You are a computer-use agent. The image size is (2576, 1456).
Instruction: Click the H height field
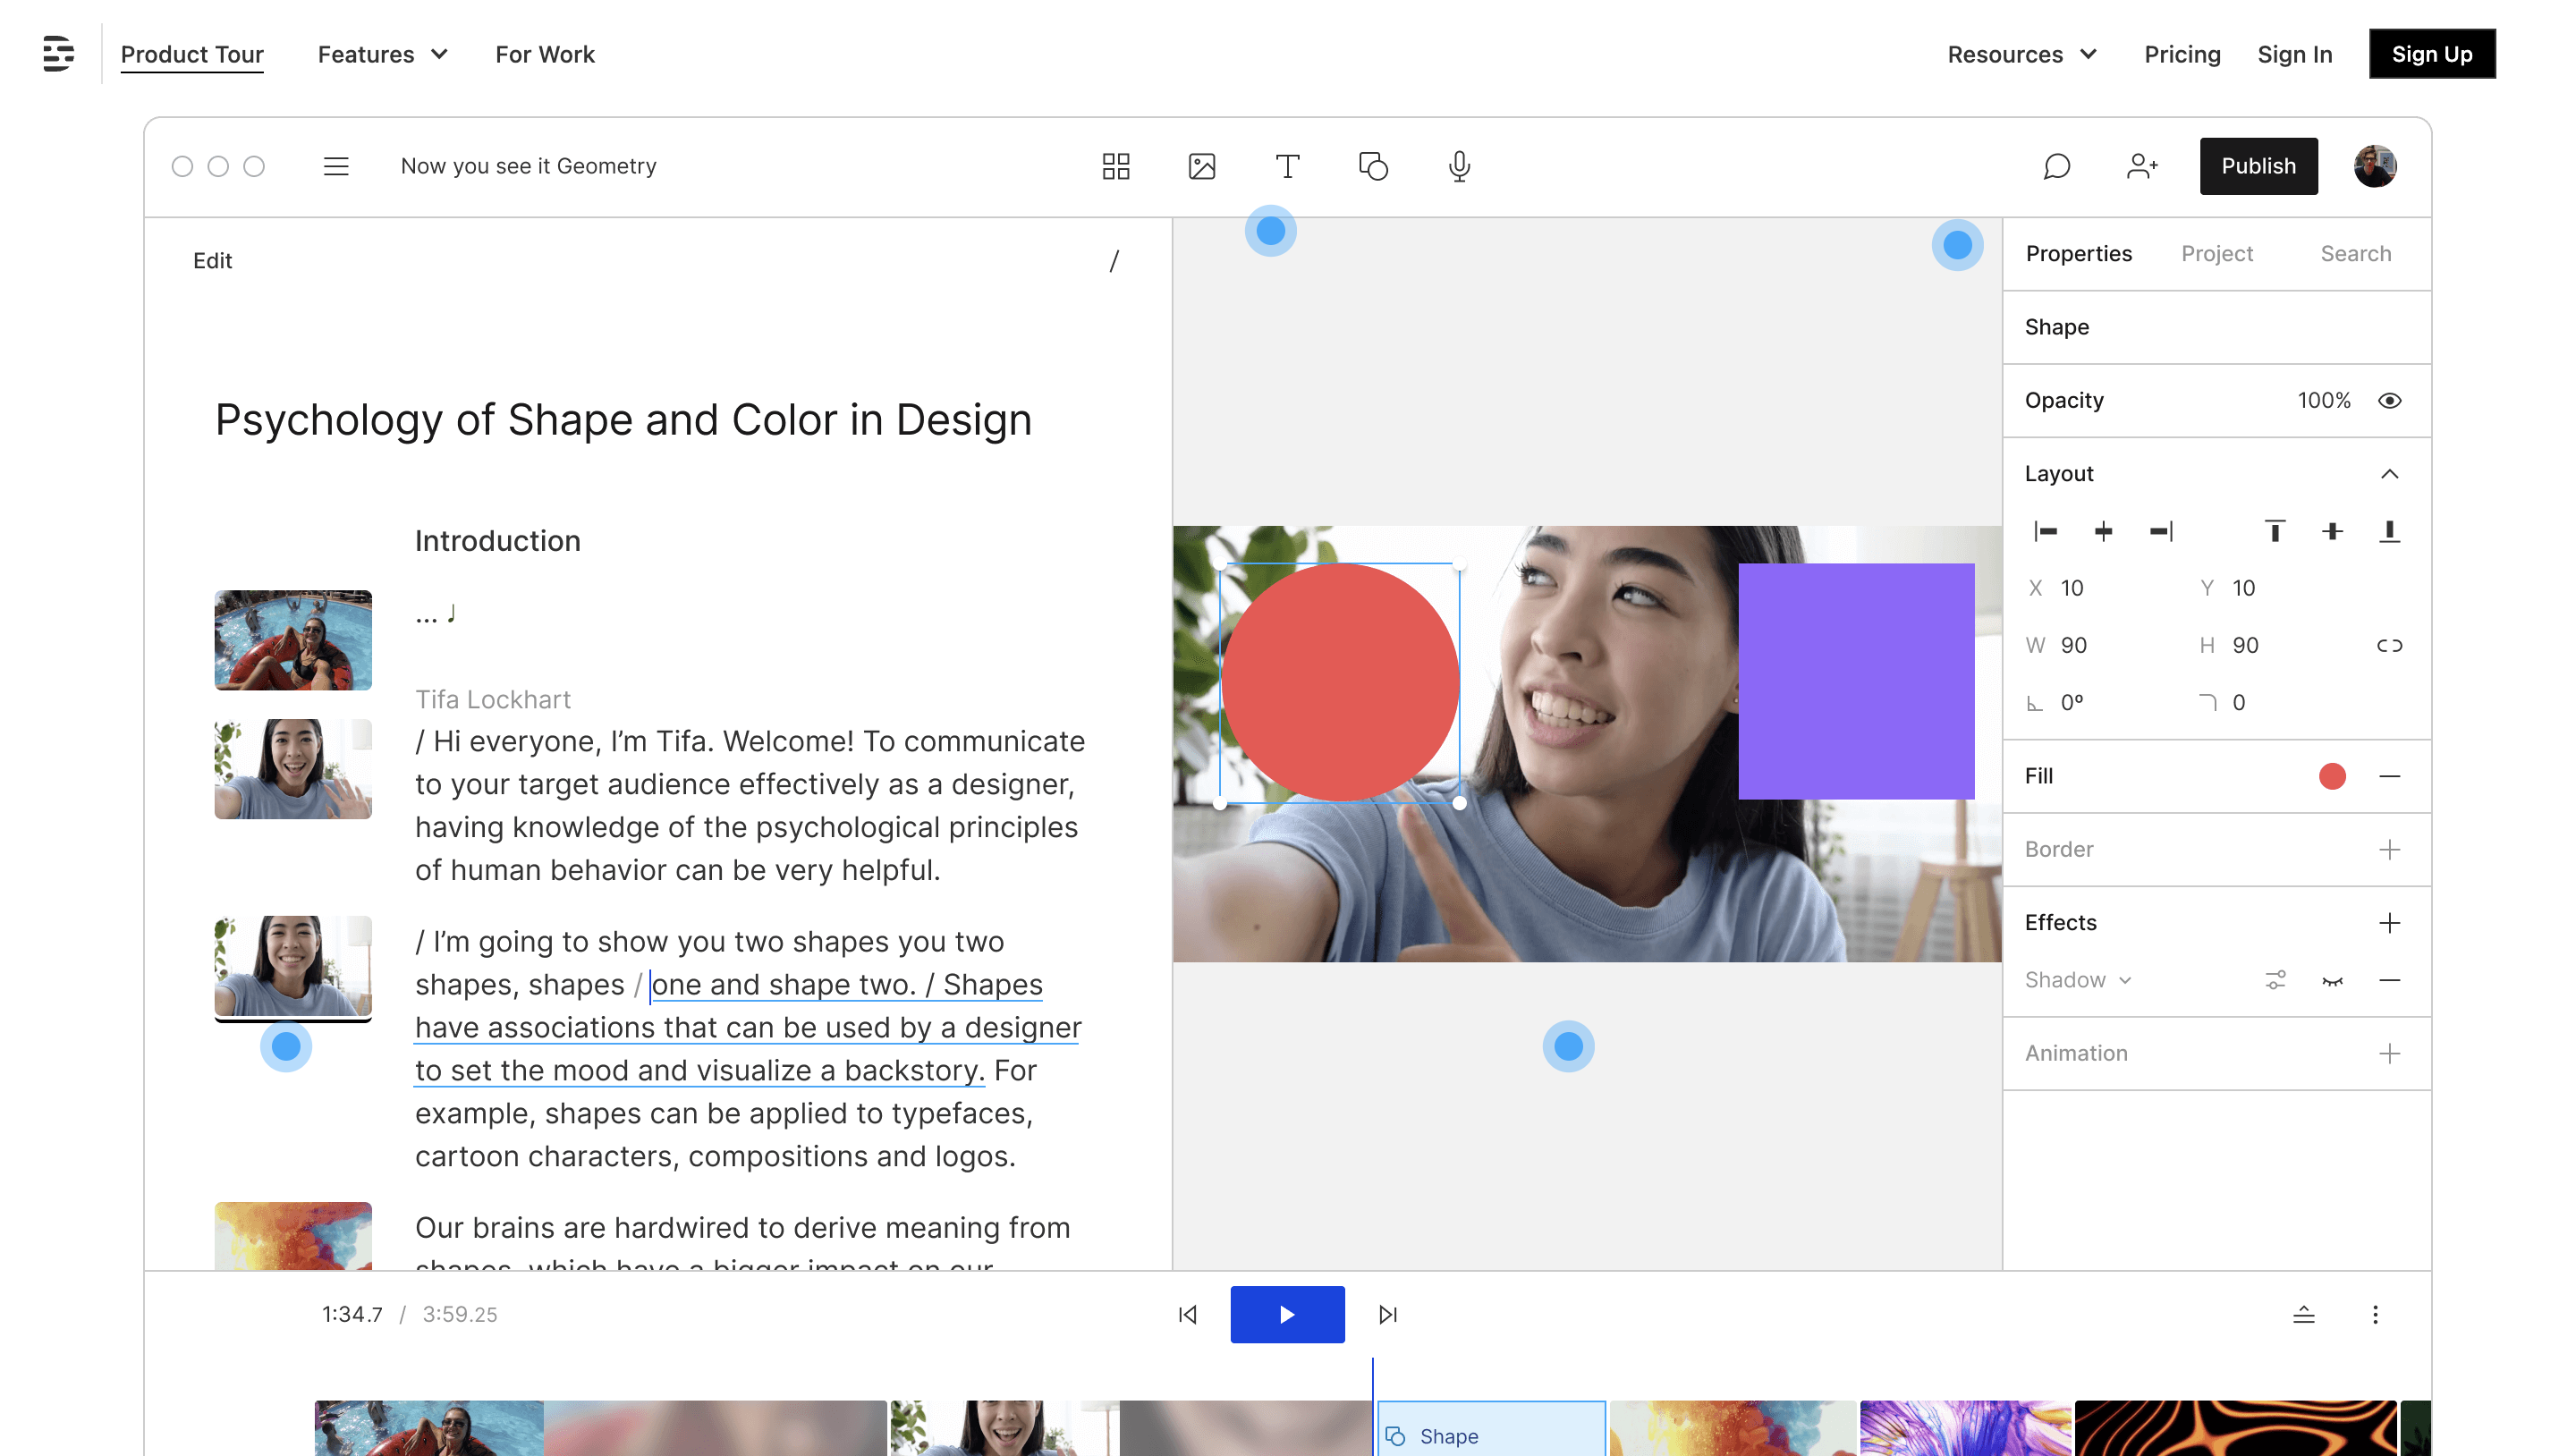(x=2246, y=645)
